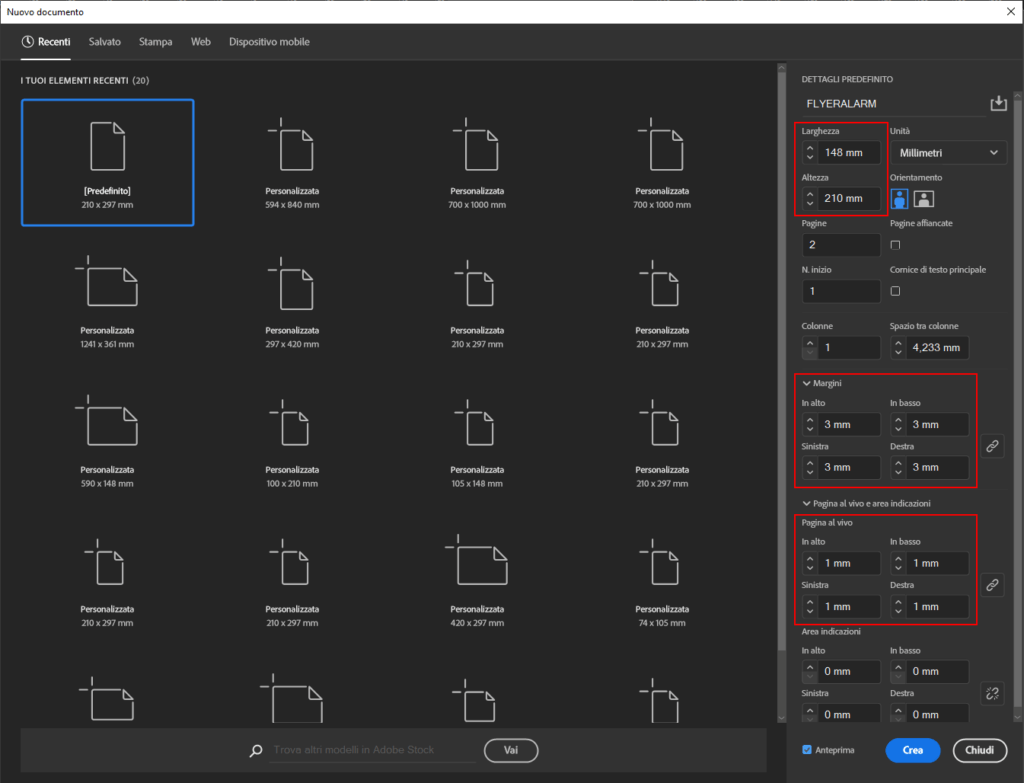Click the magnifier icon in the Adobe Stock search bar

click(x=254, y=750)
